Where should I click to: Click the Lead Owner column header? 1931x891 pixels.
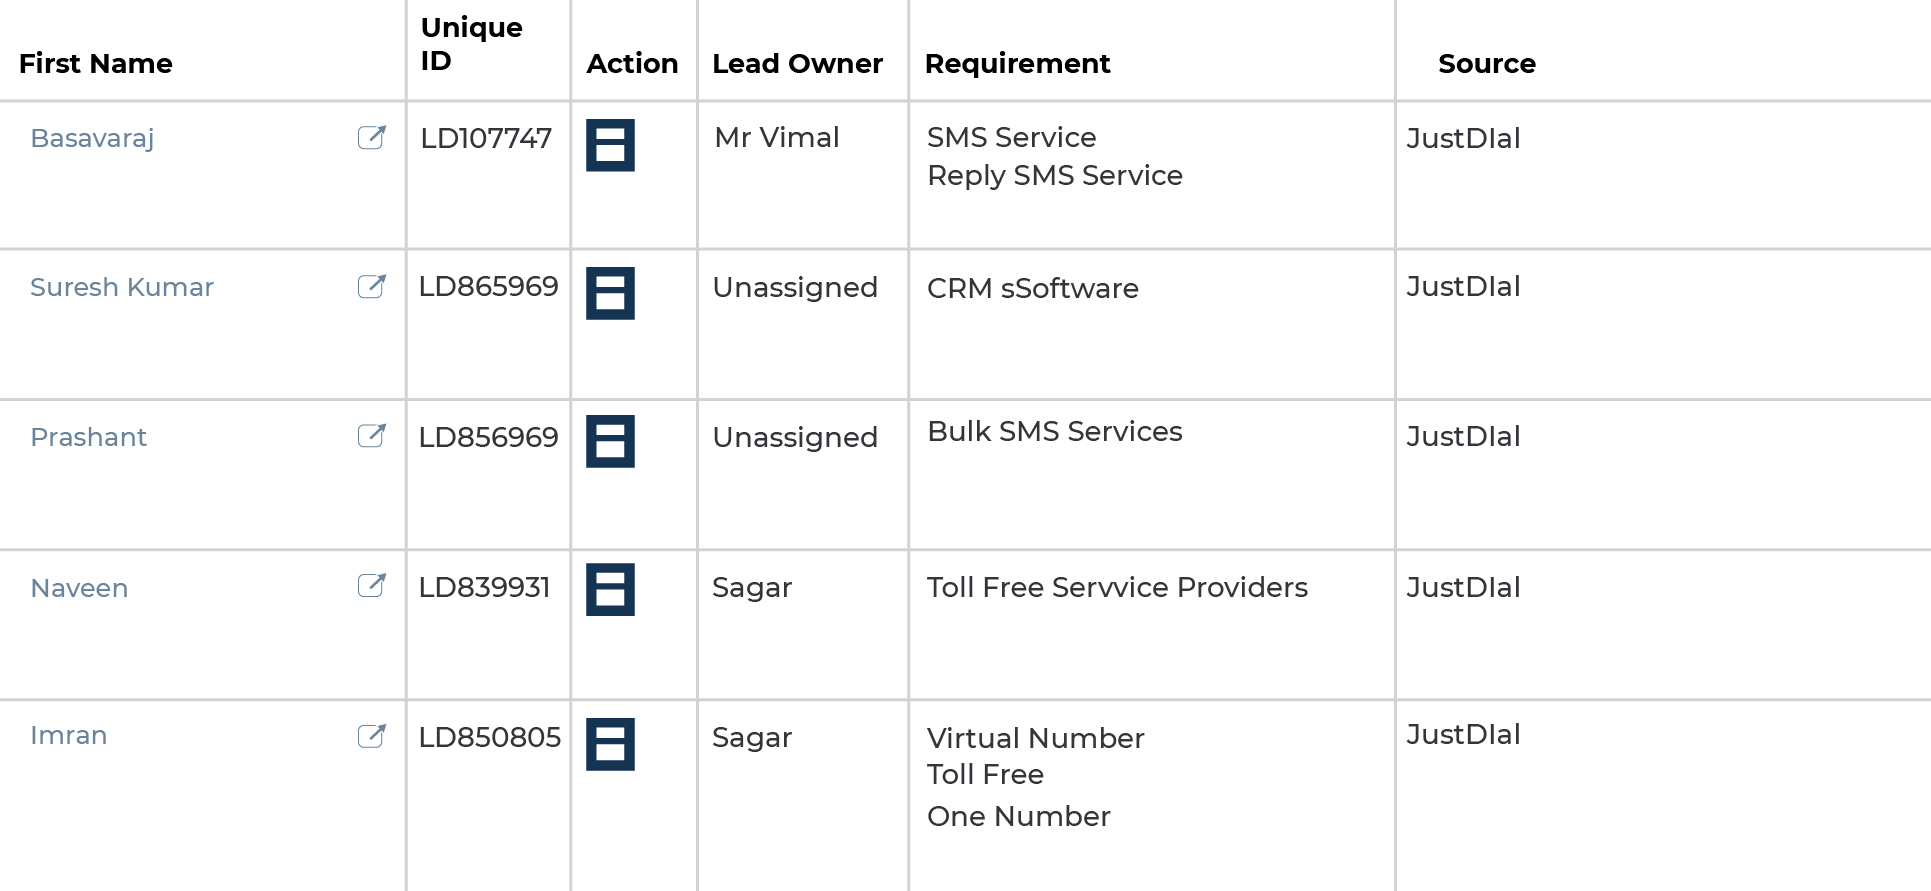coord(797,64)
